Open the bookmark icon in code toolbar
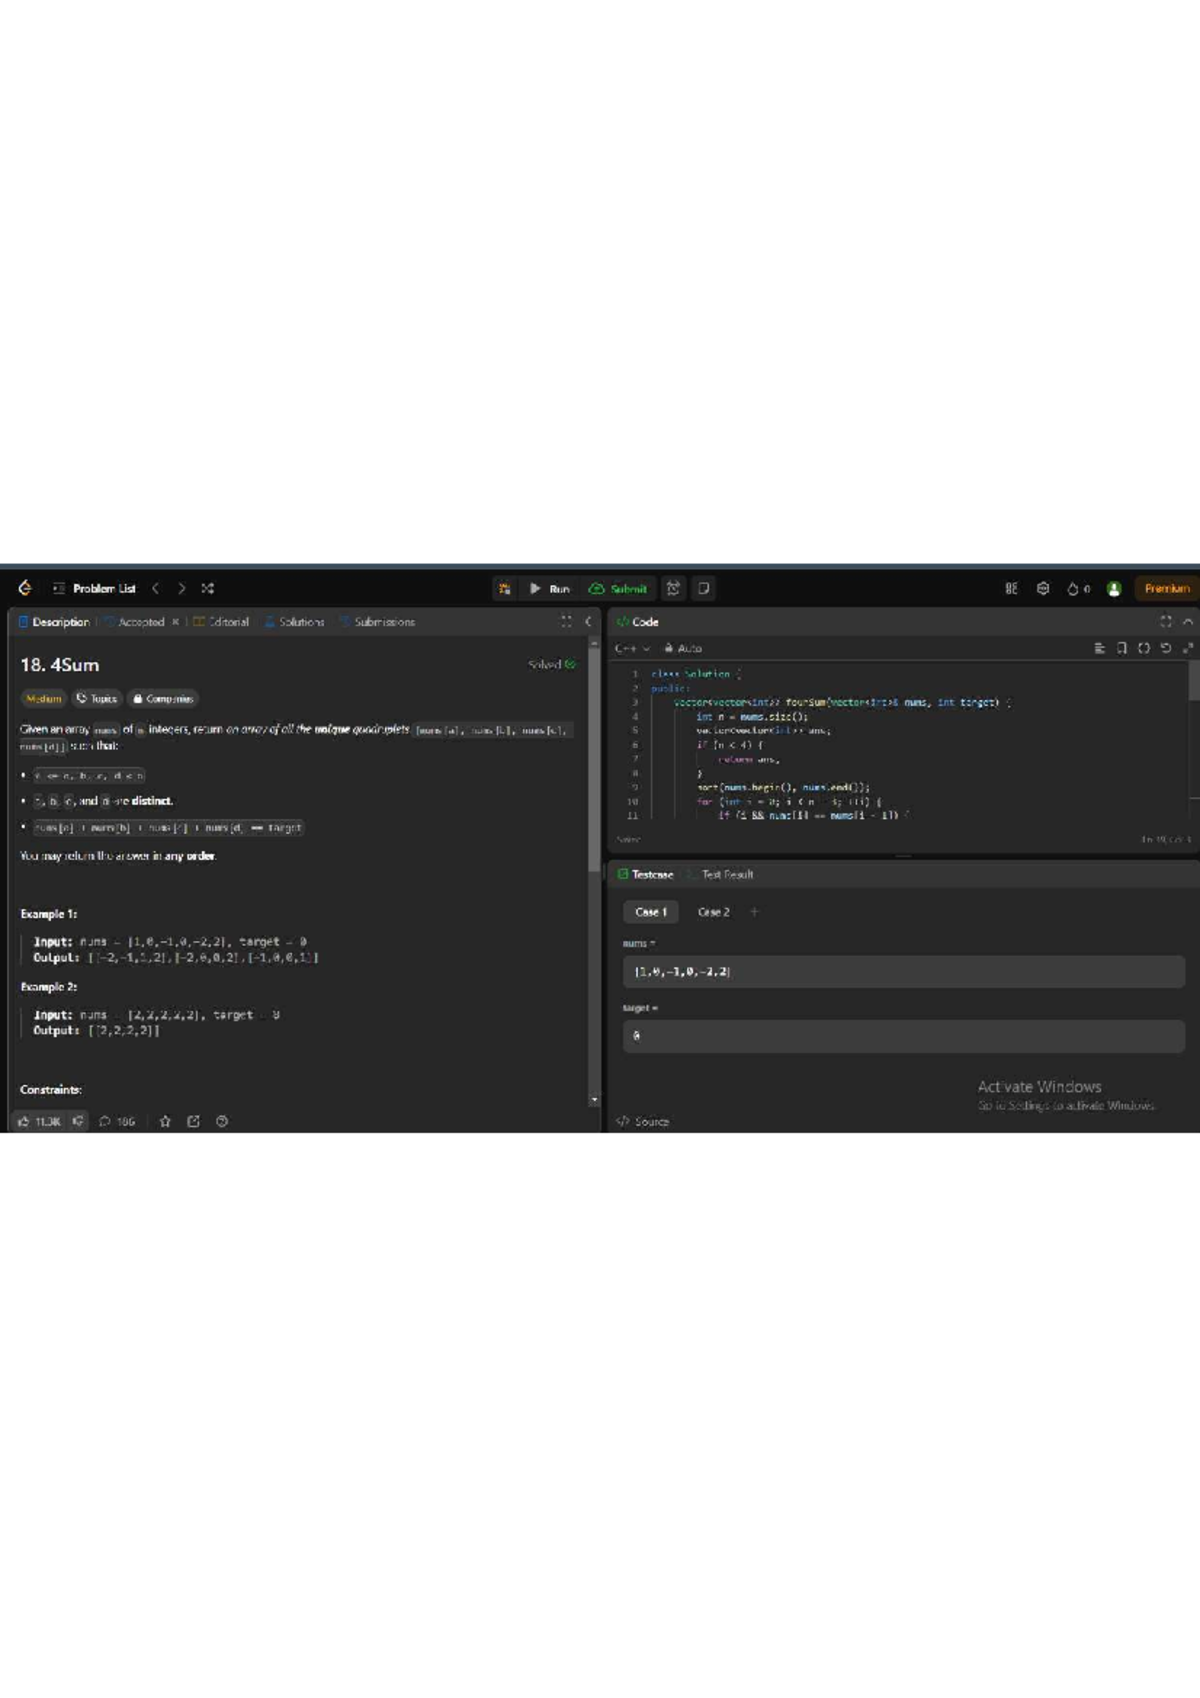The height and width of the screenshot is (1698, 1200). point(1121,648)
